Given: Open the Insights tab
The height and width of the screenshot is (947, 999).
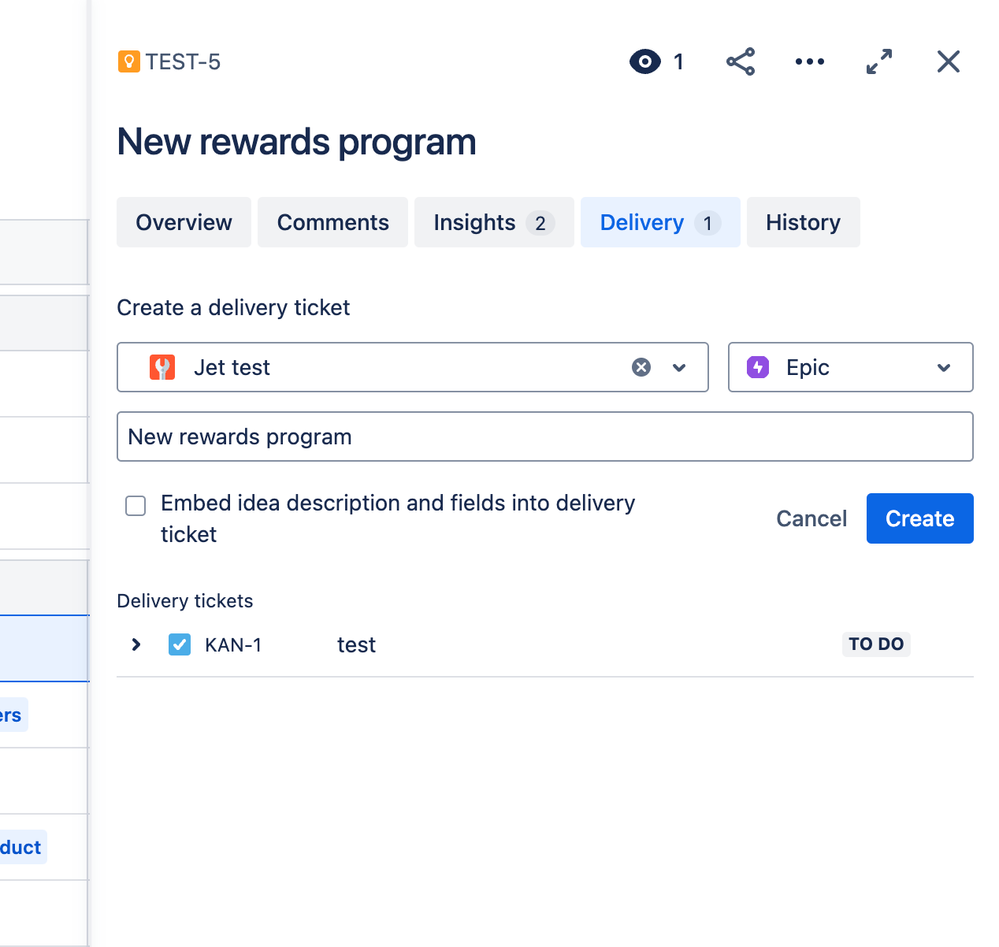Looking at the screenshot, I should [494, 222].
